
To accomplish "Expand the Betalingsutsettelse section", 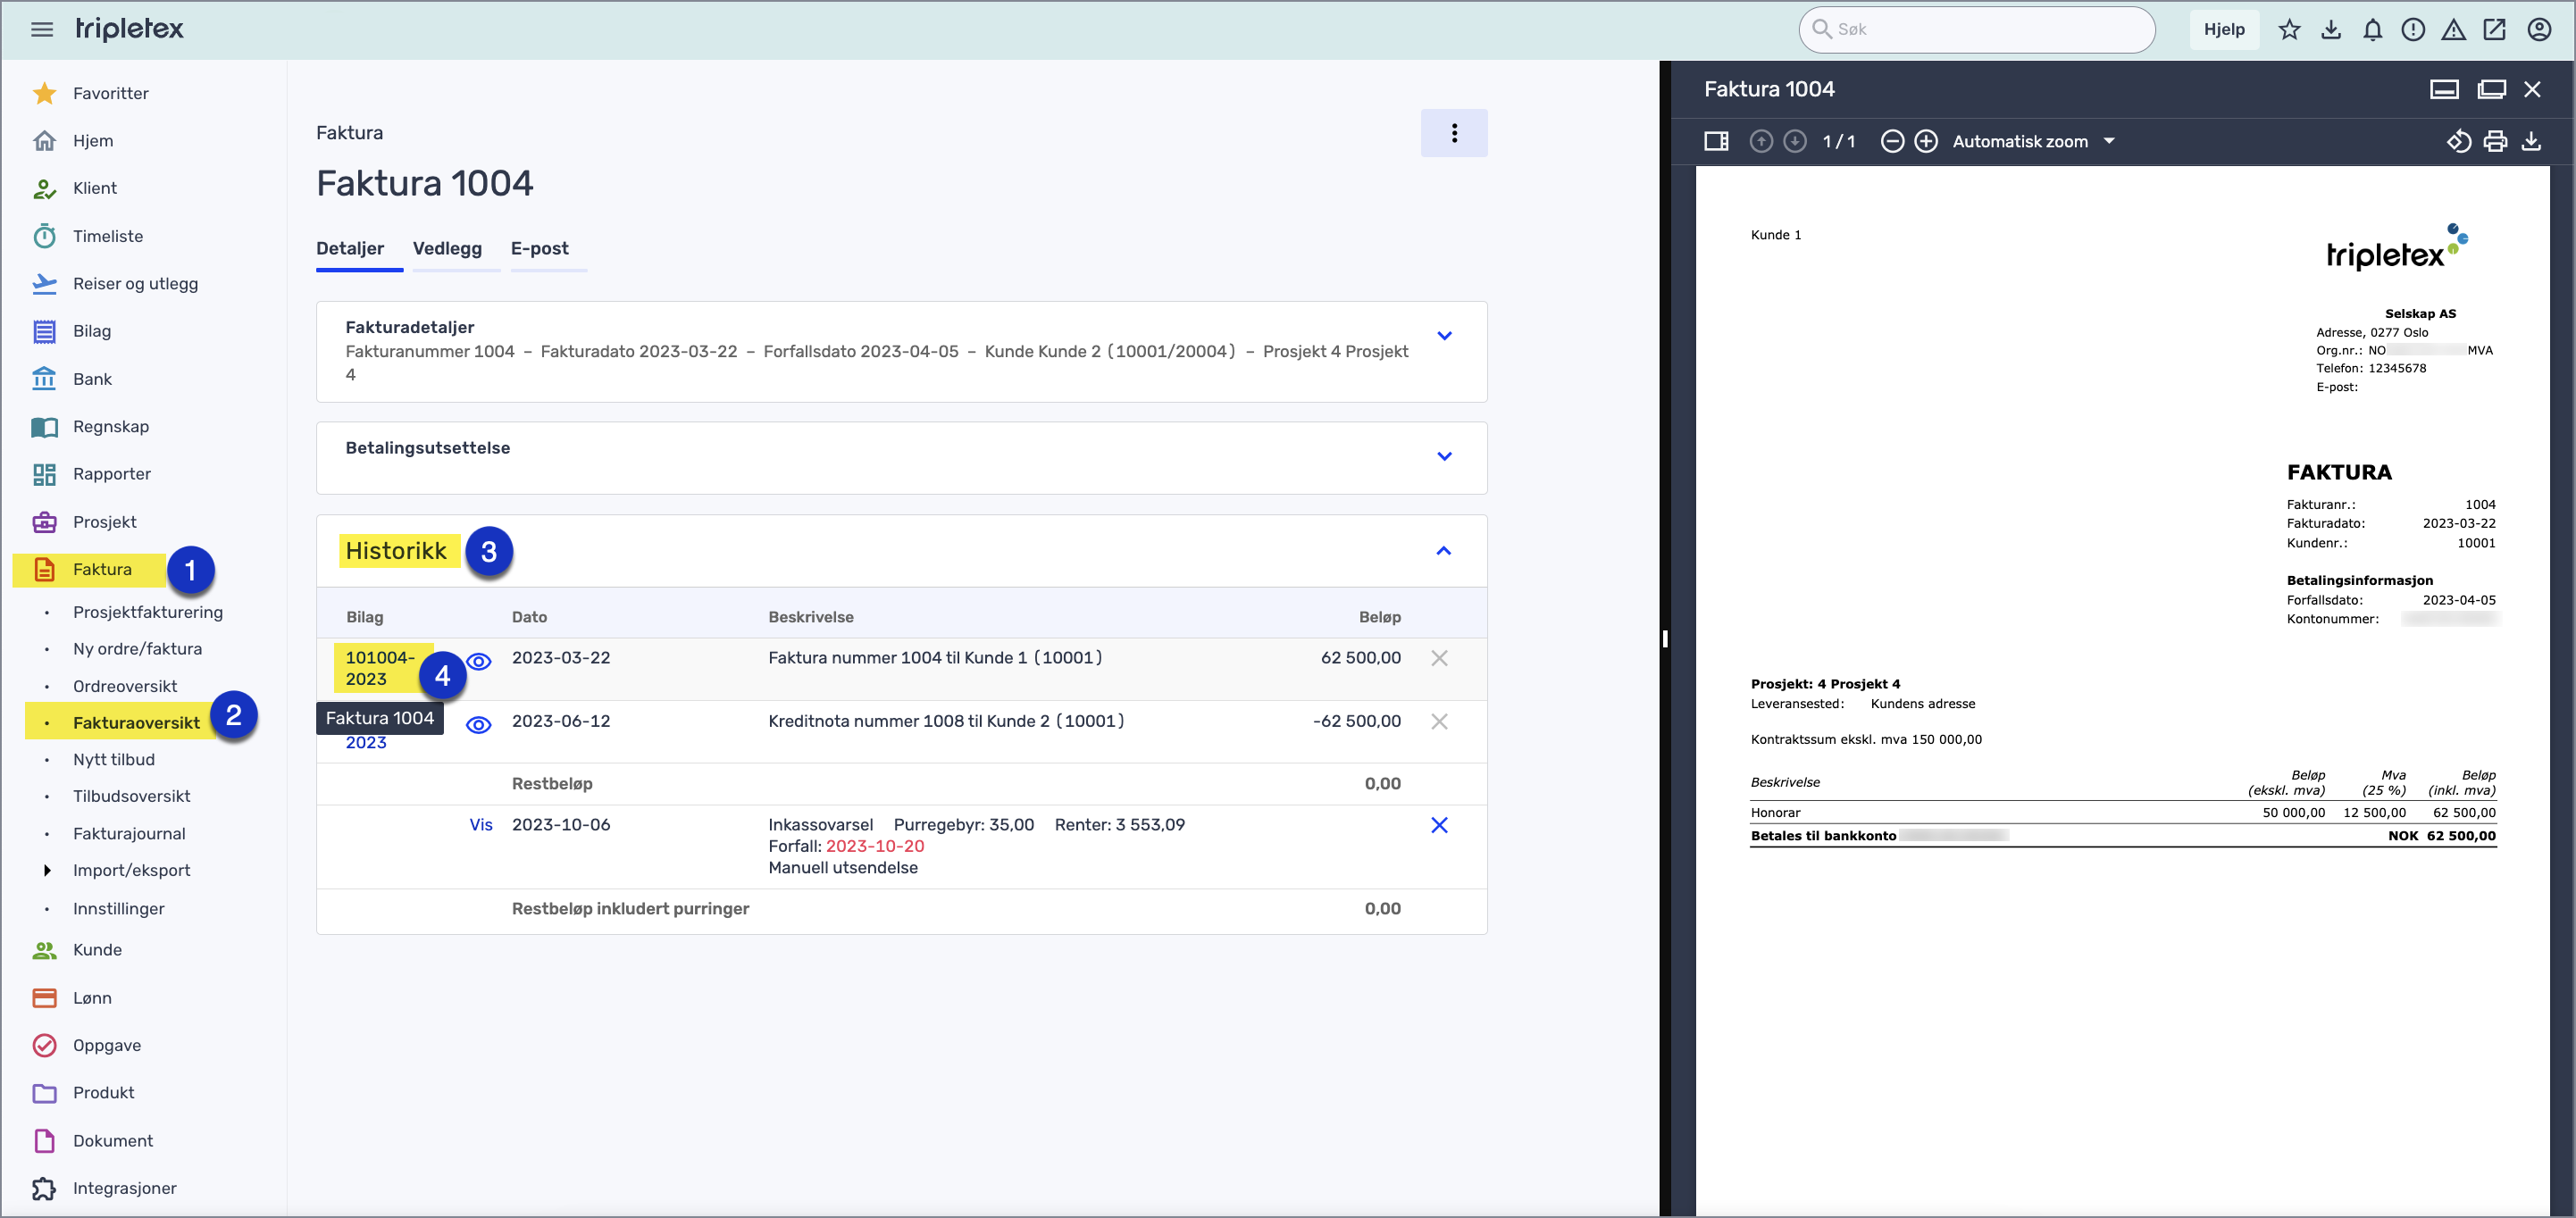I will [x=1443, y=456].
